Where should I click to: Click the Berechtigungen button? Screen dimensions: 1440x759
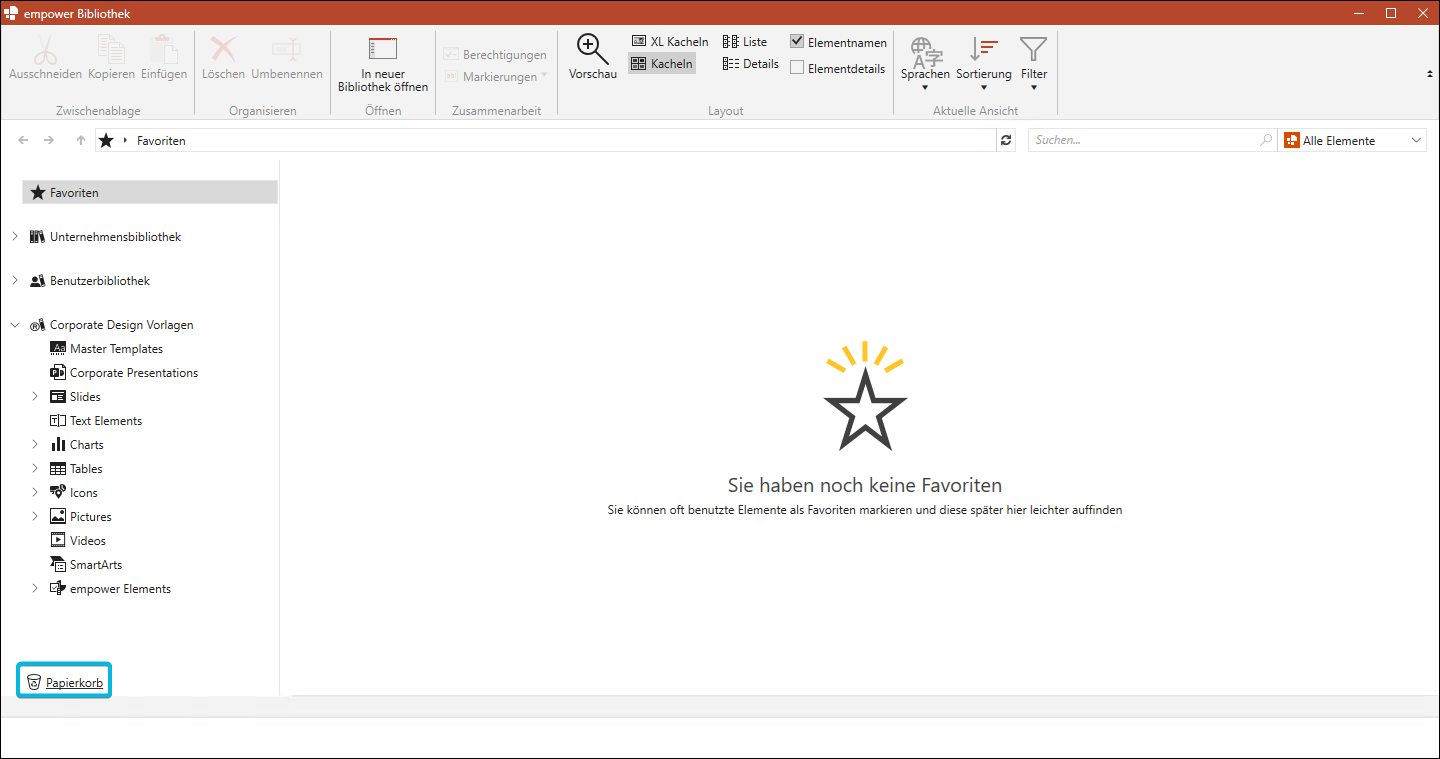click(495, 55)
